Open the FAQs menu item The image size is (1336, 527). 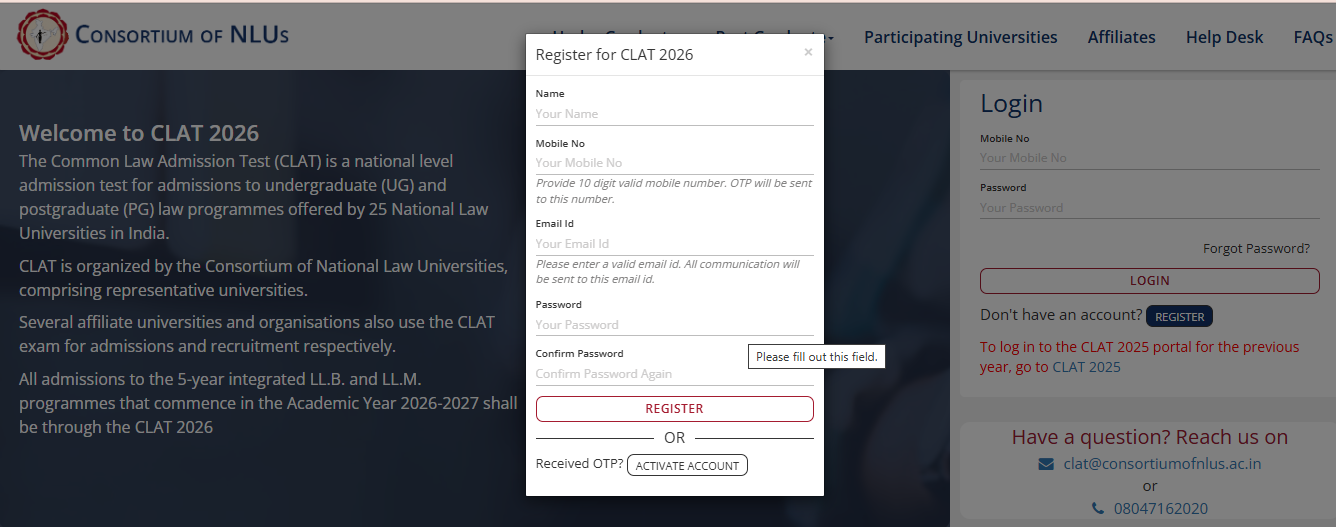point(1313,37)
